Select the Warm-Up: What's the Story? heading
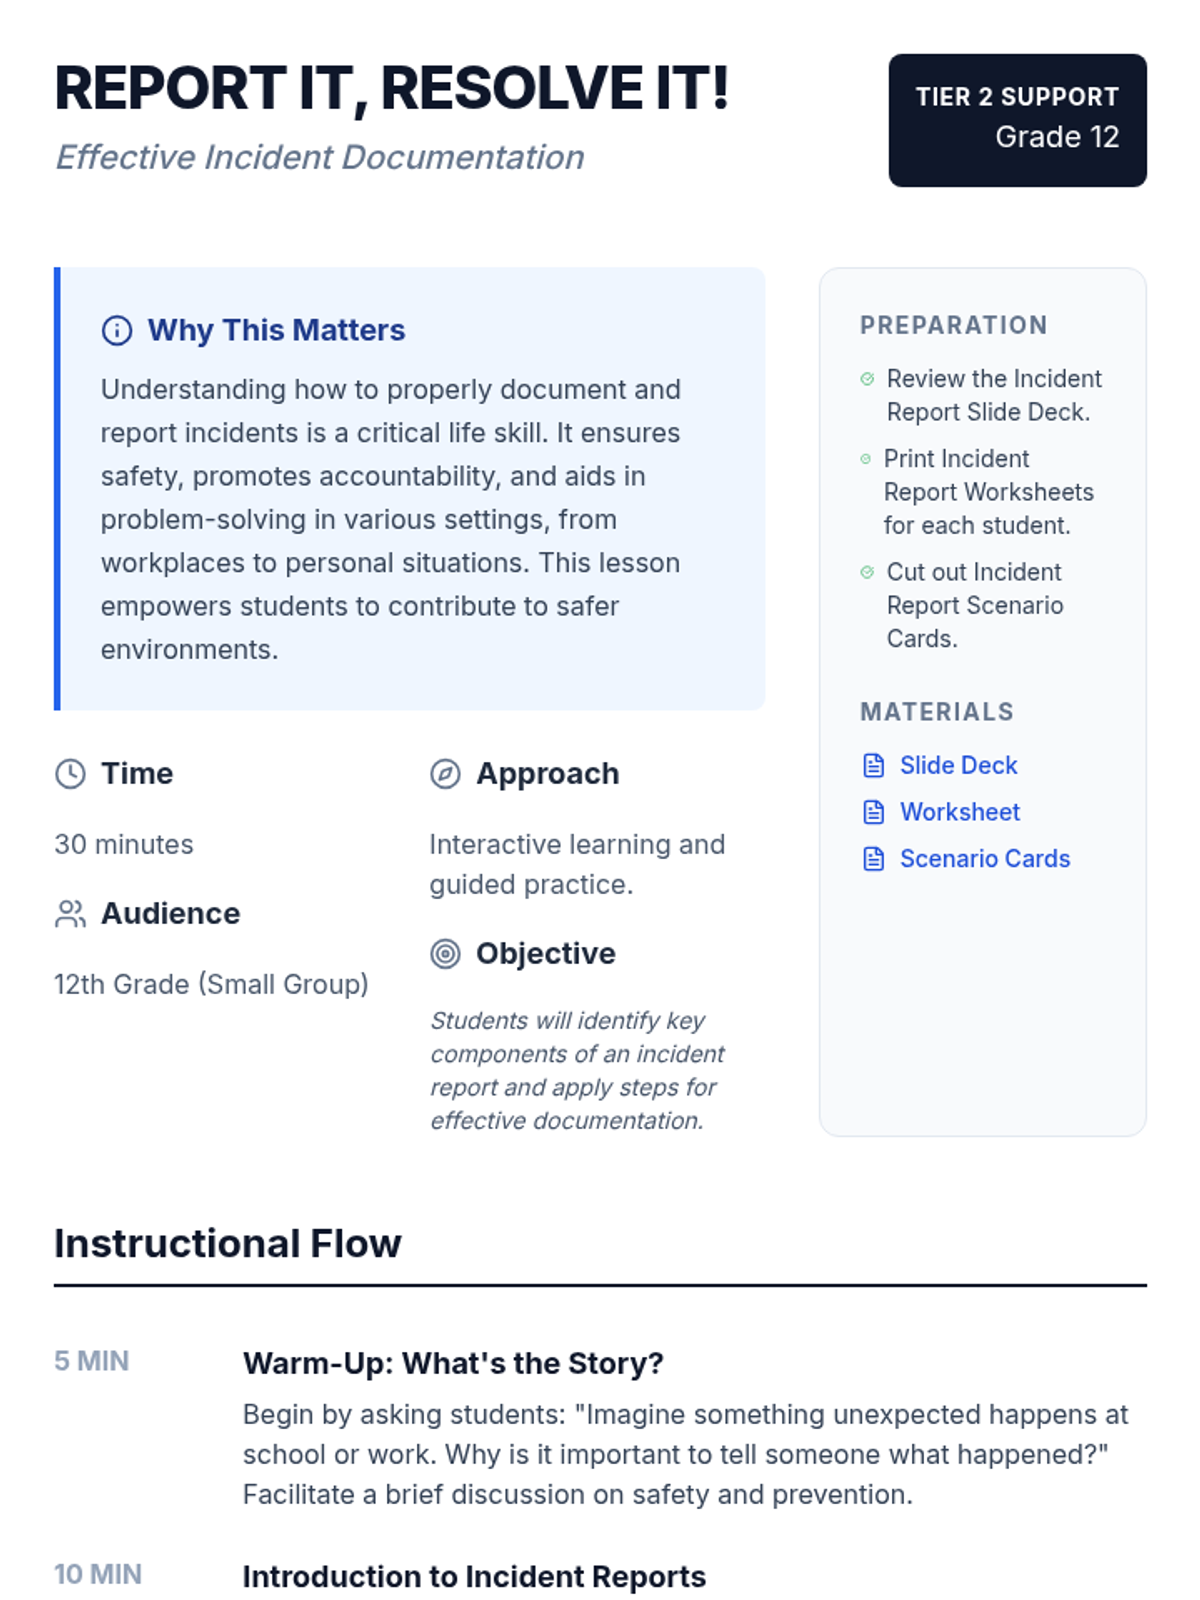 tap(453, 1363)
